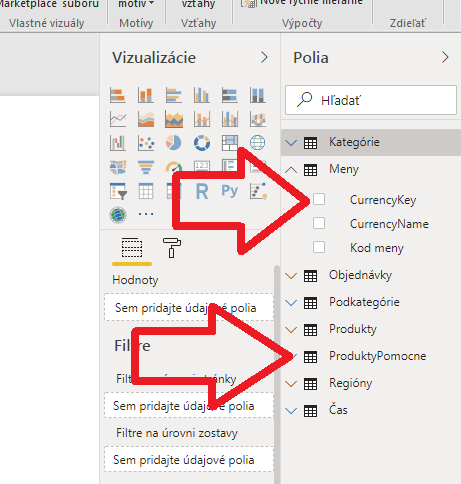The height and width of the screenshot is (484, 461).
Task: Choose the ArcGIS globe map icon
Action: (118, 215)
